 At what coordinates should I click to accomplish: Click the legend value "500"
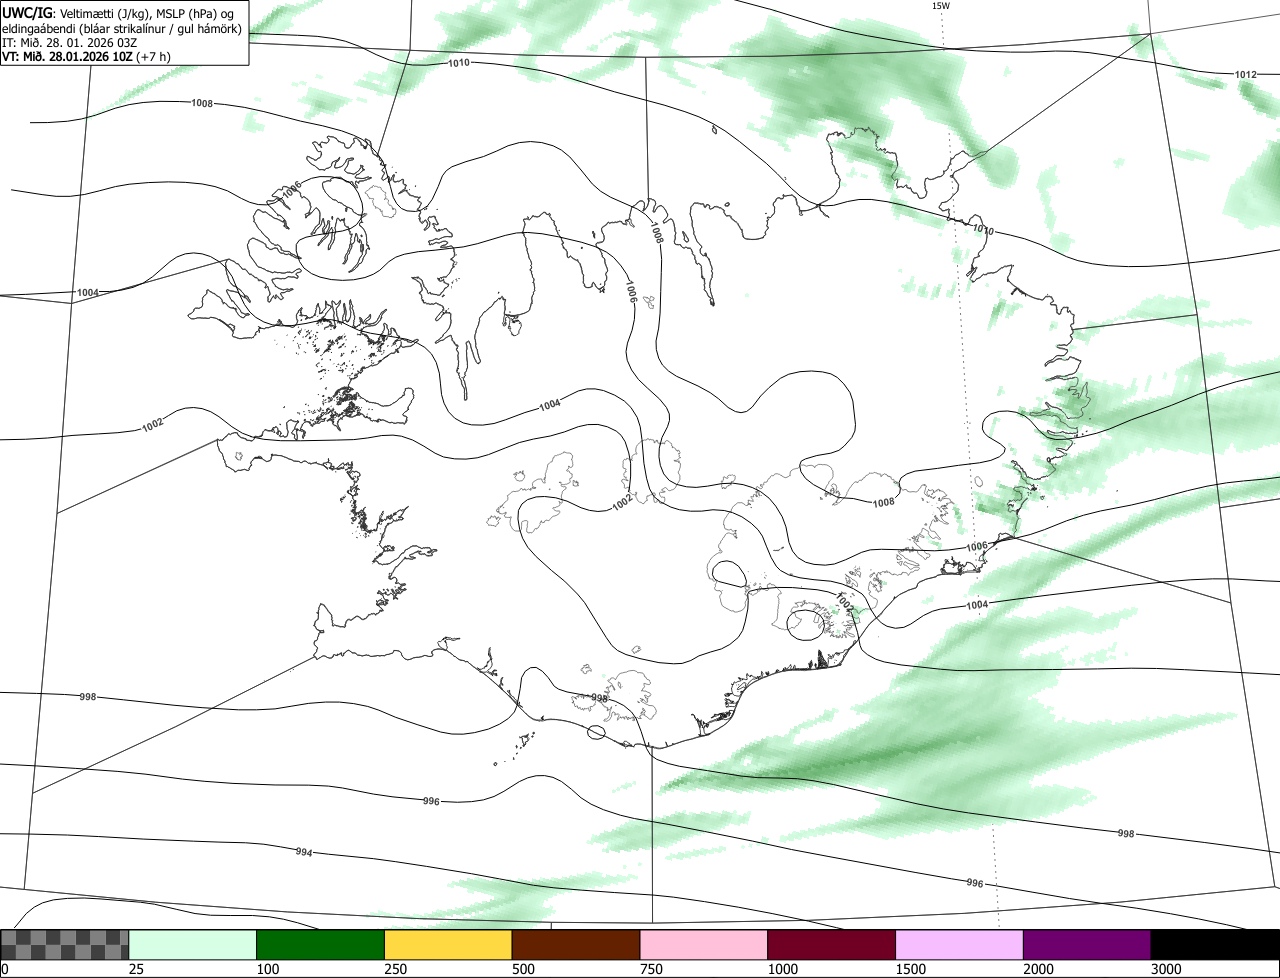point(523,968)
